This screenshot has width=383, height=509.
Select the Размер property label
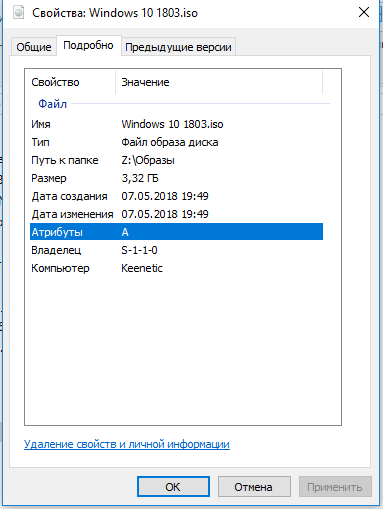click(x=49, y=178)
